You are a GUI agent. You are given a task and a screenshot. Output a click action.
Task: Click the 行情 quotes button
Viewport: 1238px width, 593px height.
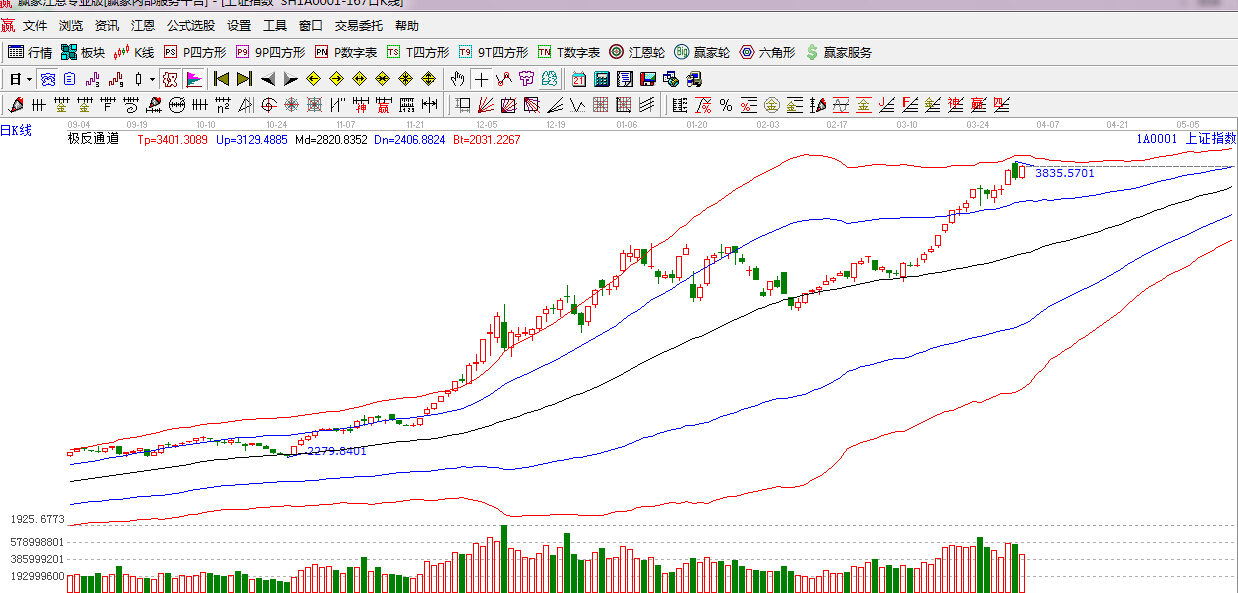point(30,52)
